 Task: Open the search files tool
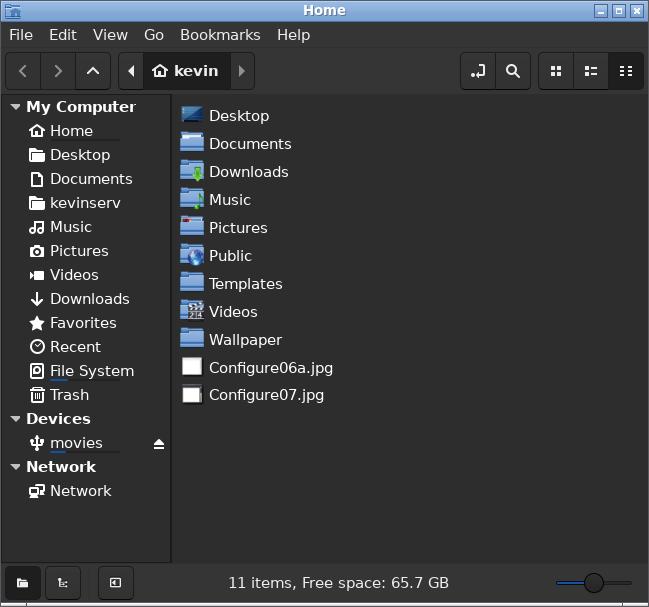point(512,71)
